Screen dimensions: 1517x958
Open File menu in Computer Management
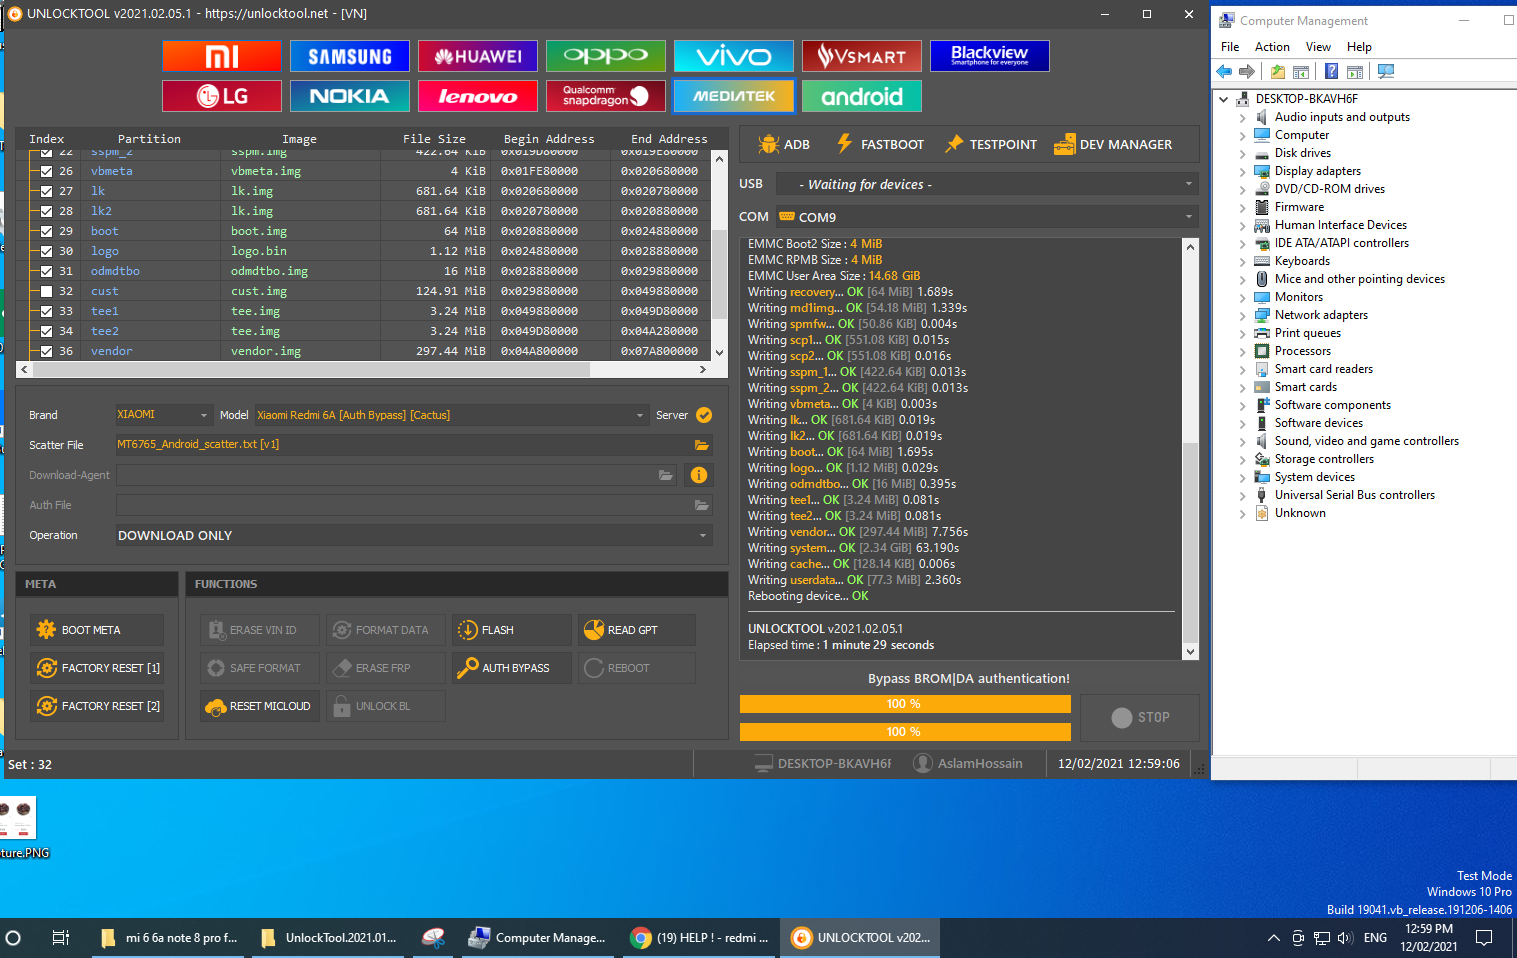1230,47
